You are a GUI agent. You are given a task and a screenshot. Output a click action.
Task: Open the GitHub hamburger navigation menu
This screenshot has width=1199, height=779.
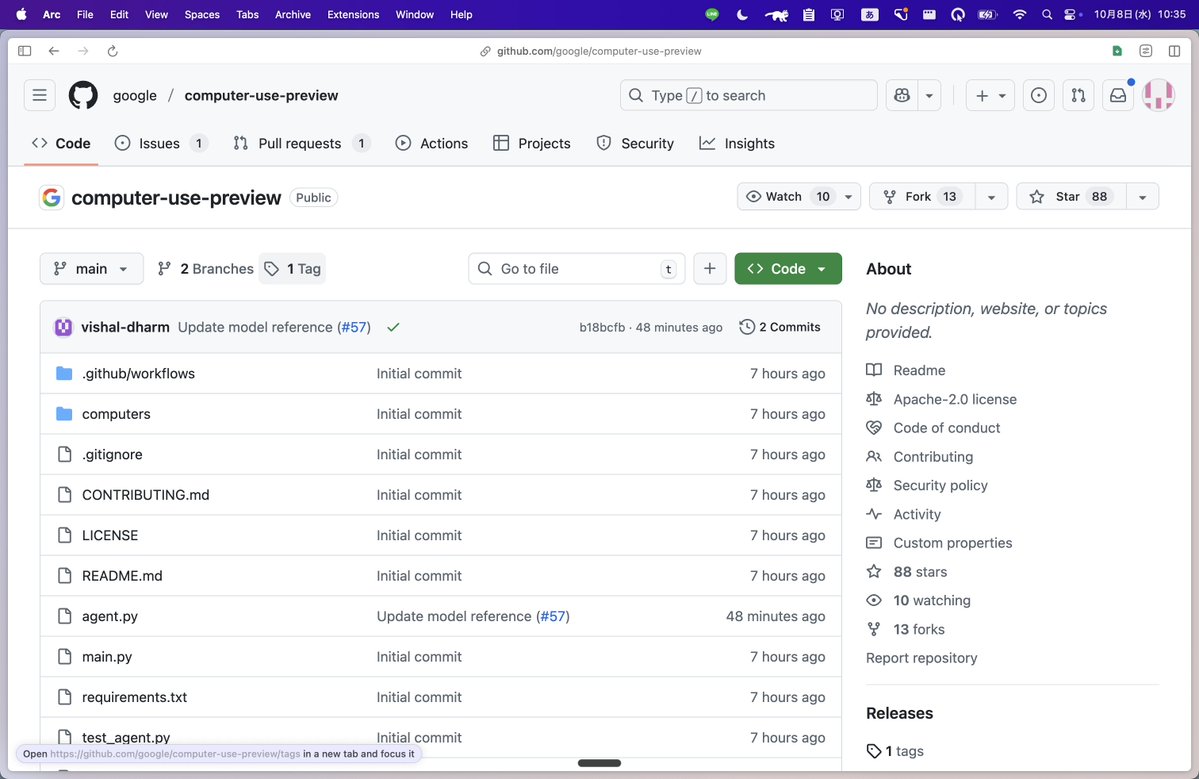pyautogui.click(x=39, y=96)
